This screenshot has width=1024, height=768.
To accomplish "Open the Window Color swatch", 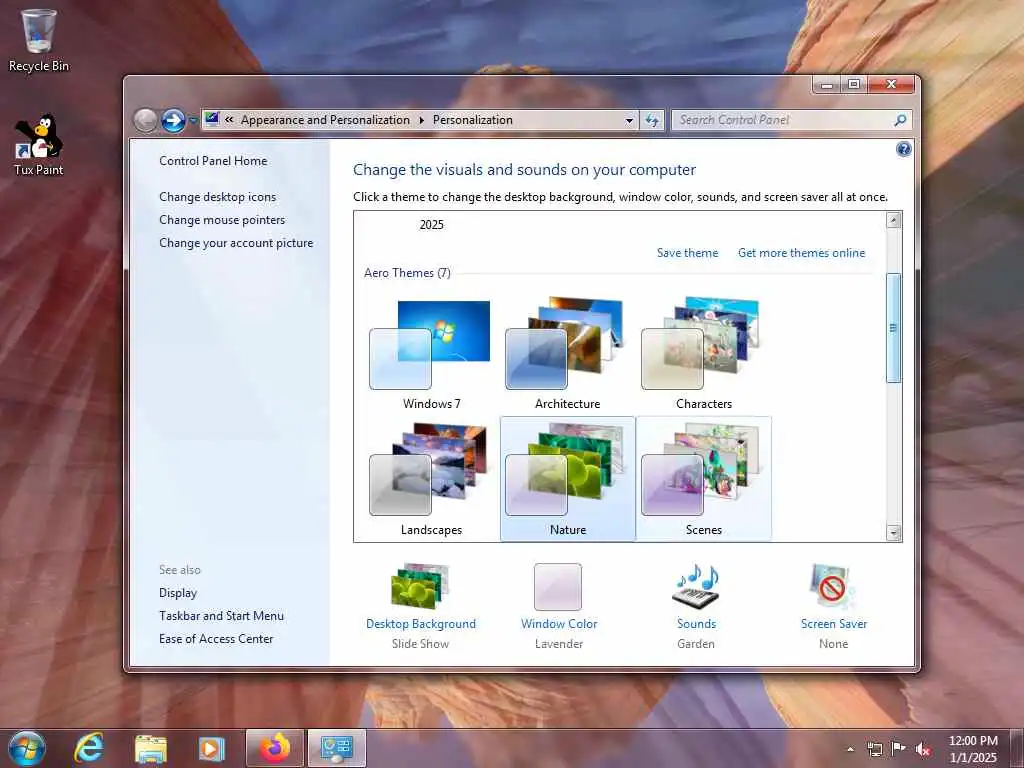I will (x=558, y=586).
